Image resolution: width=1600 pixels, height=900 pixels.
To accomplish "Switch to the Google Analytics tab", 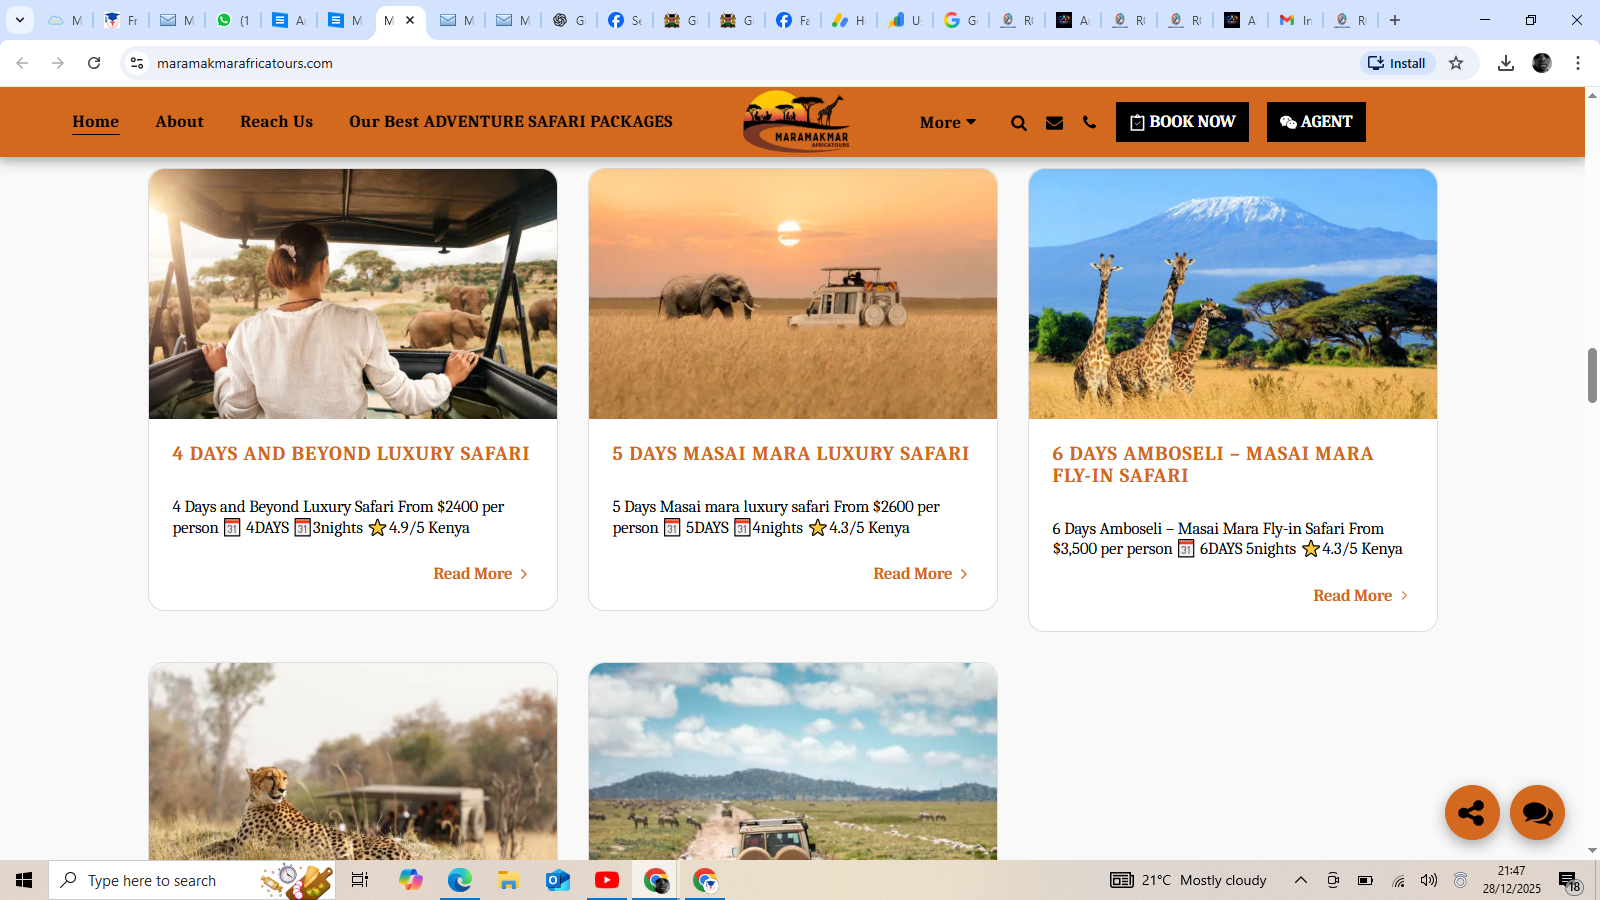I will (905, 20).
